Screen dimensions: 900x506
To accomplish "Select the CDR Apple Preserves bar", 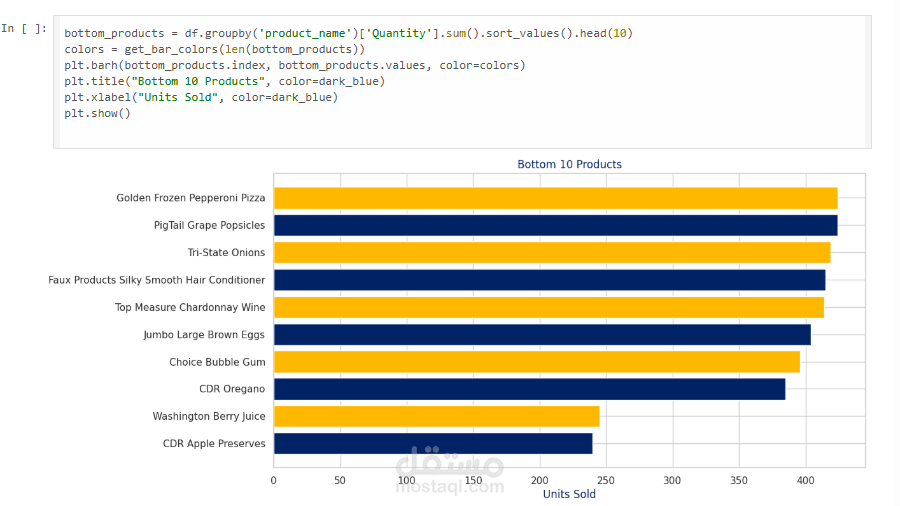I will coord(432,443).
